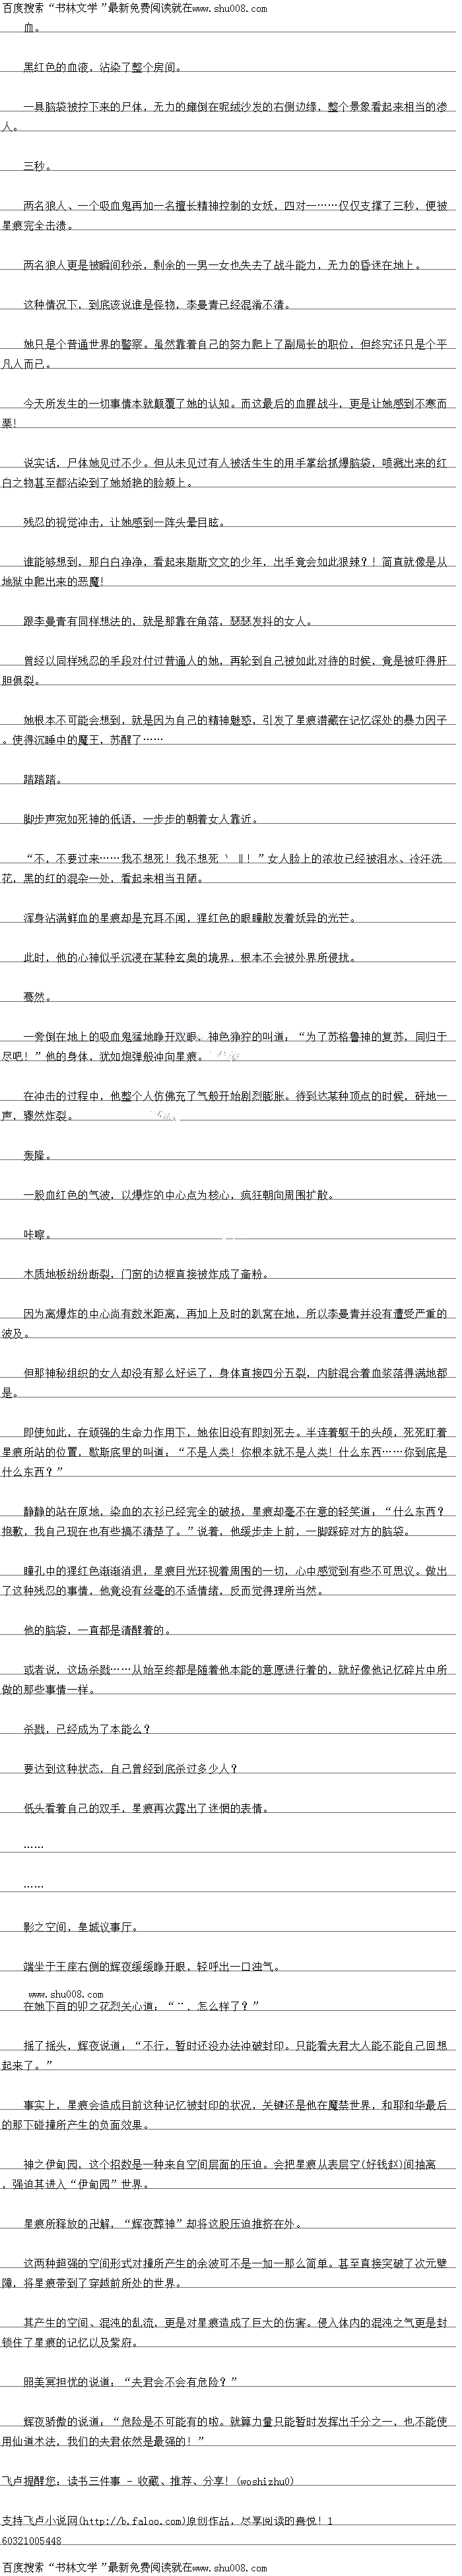The width and height of the screenshot is (462, 2576).
Task: Select the question "杀戮，已经成为了本能么？"
Action: tap(87, 1728)
